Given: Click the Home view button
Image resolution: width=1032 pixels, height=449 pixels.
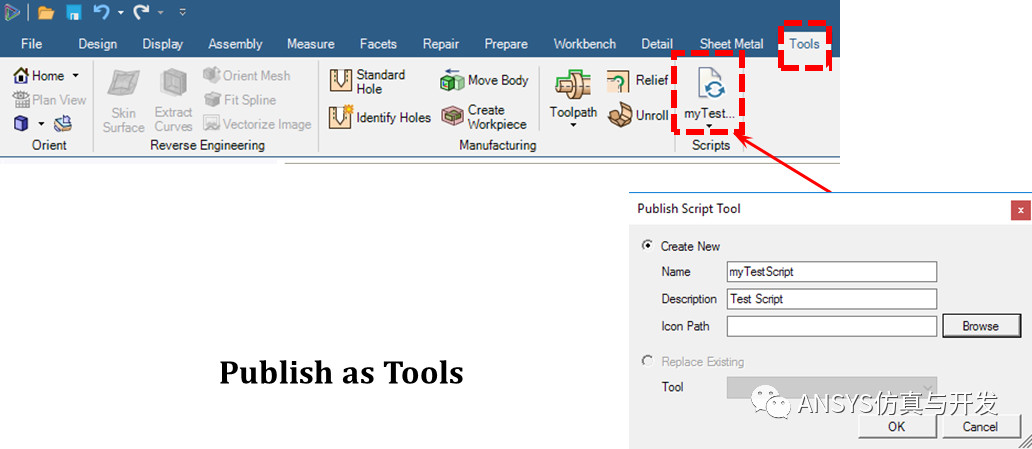Looking at the screenshot, I should click(39, 76).
